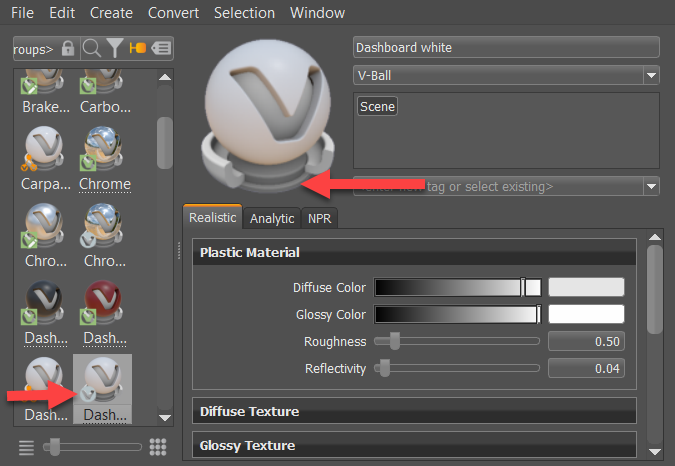Click the properties panel scrollbar thumb
The image size is (675, 466).
coord(655,289)
